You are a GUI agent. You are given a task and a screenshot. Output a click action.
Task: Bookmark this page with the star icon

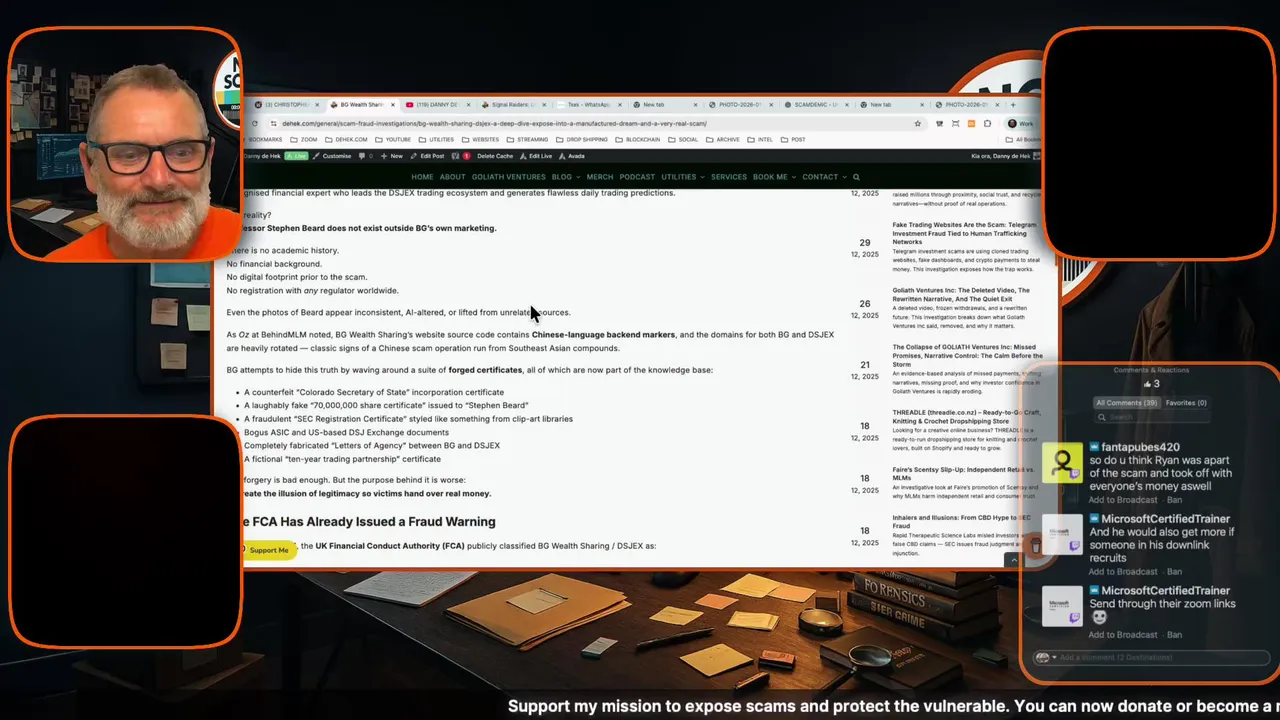click(x=917, y=124)
